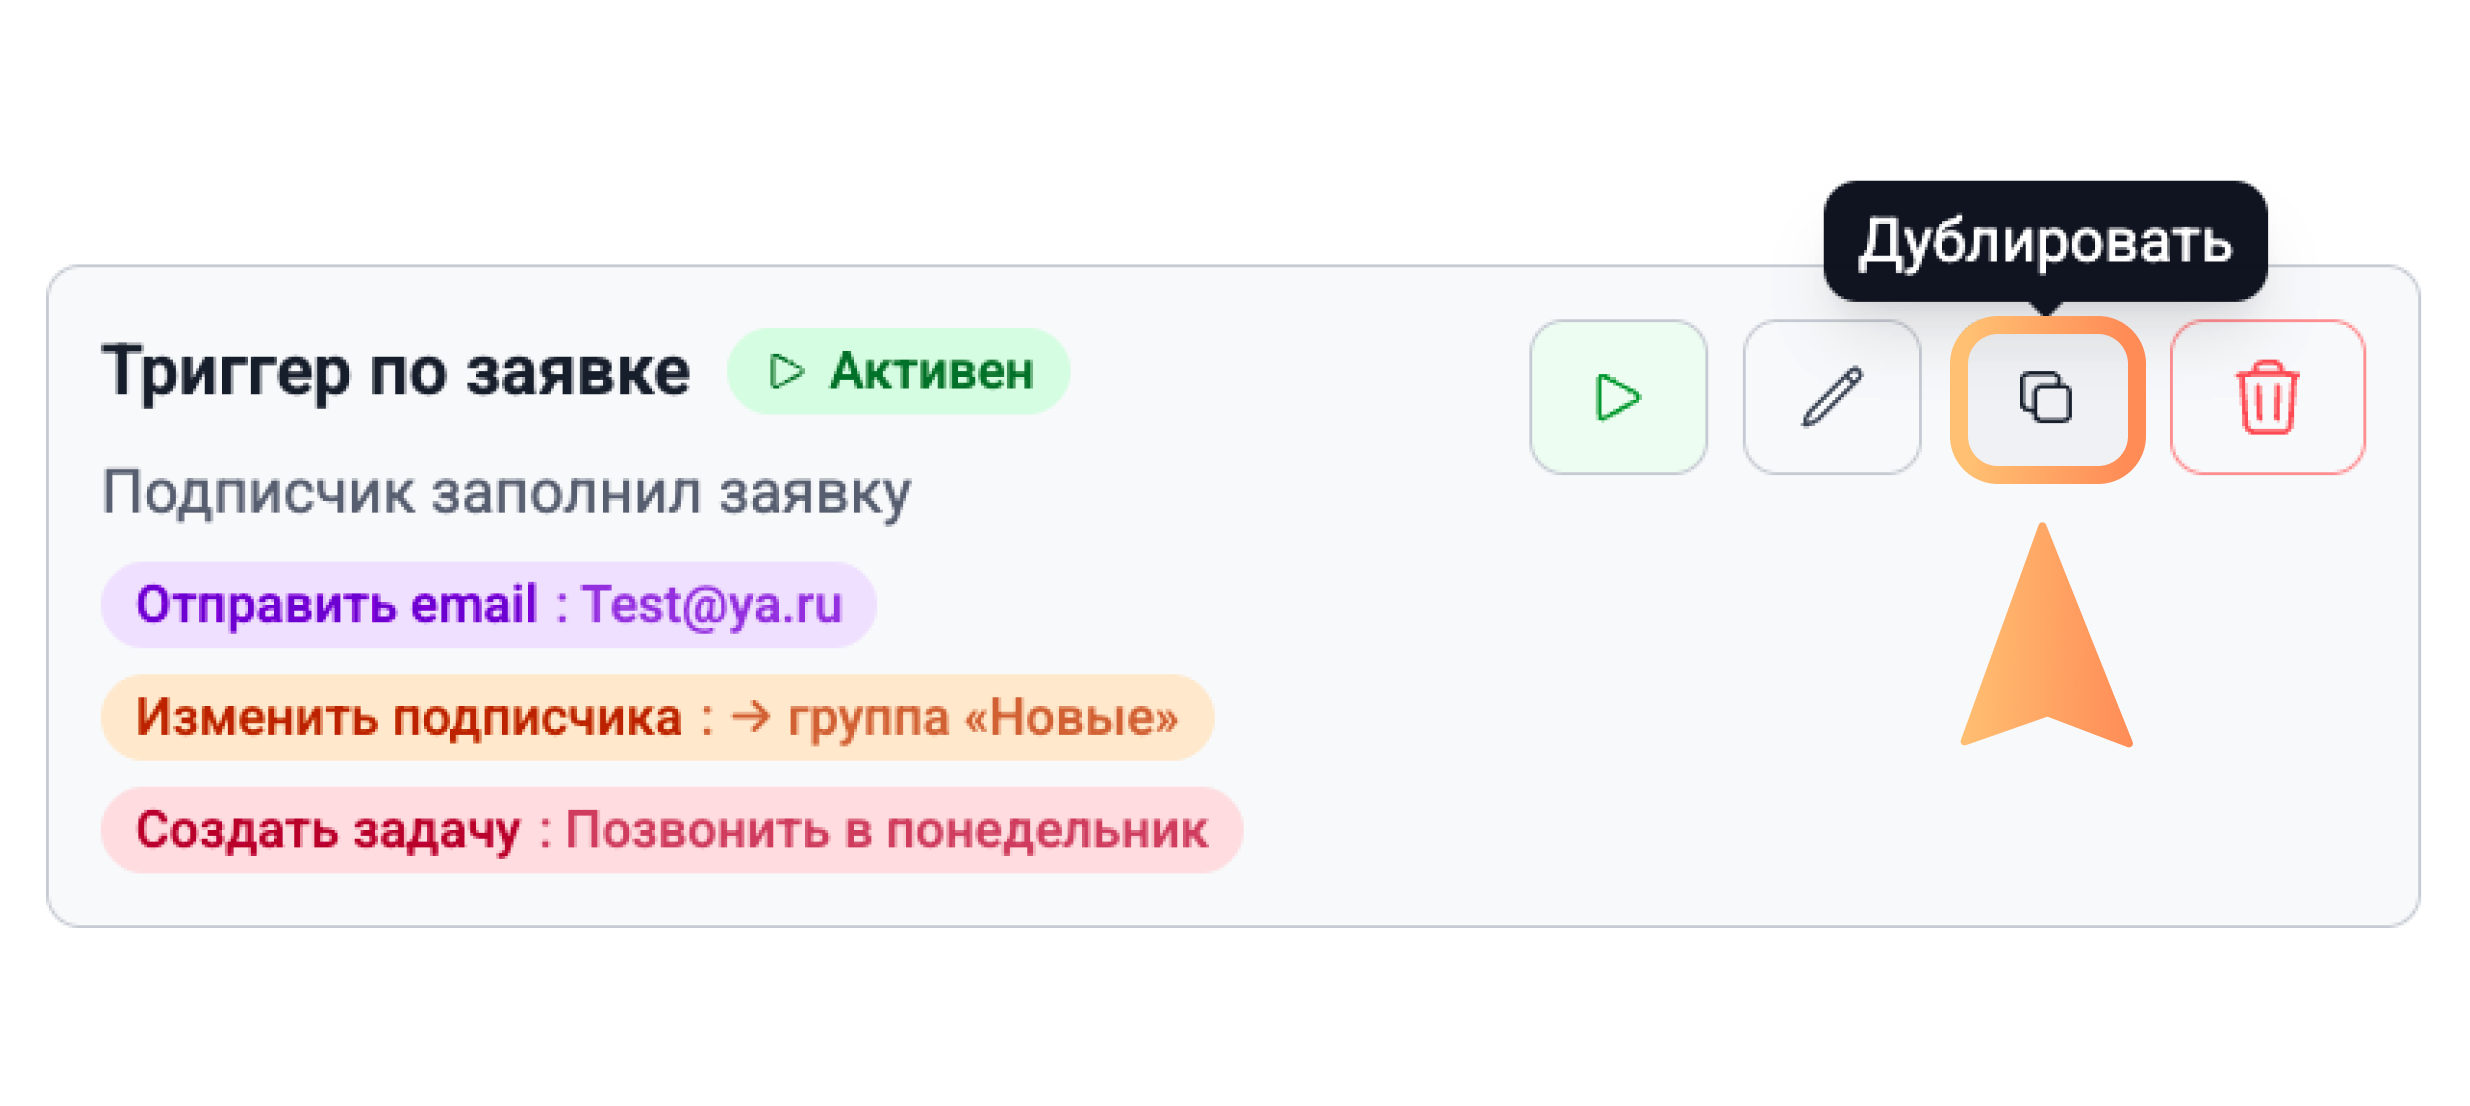
Task: Select the Изменить подписчика action label
Action: [408, 718]
